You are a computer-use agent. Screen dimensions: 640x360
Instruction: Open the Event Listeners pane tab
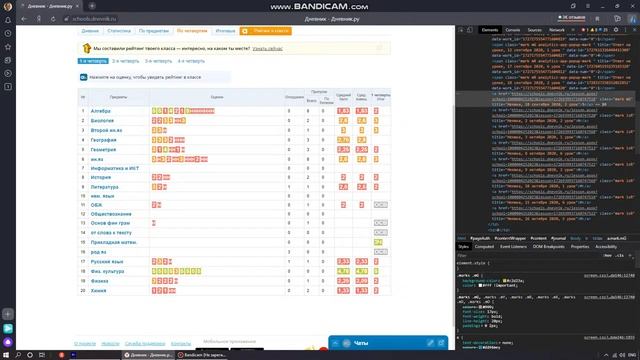(513, 247)
